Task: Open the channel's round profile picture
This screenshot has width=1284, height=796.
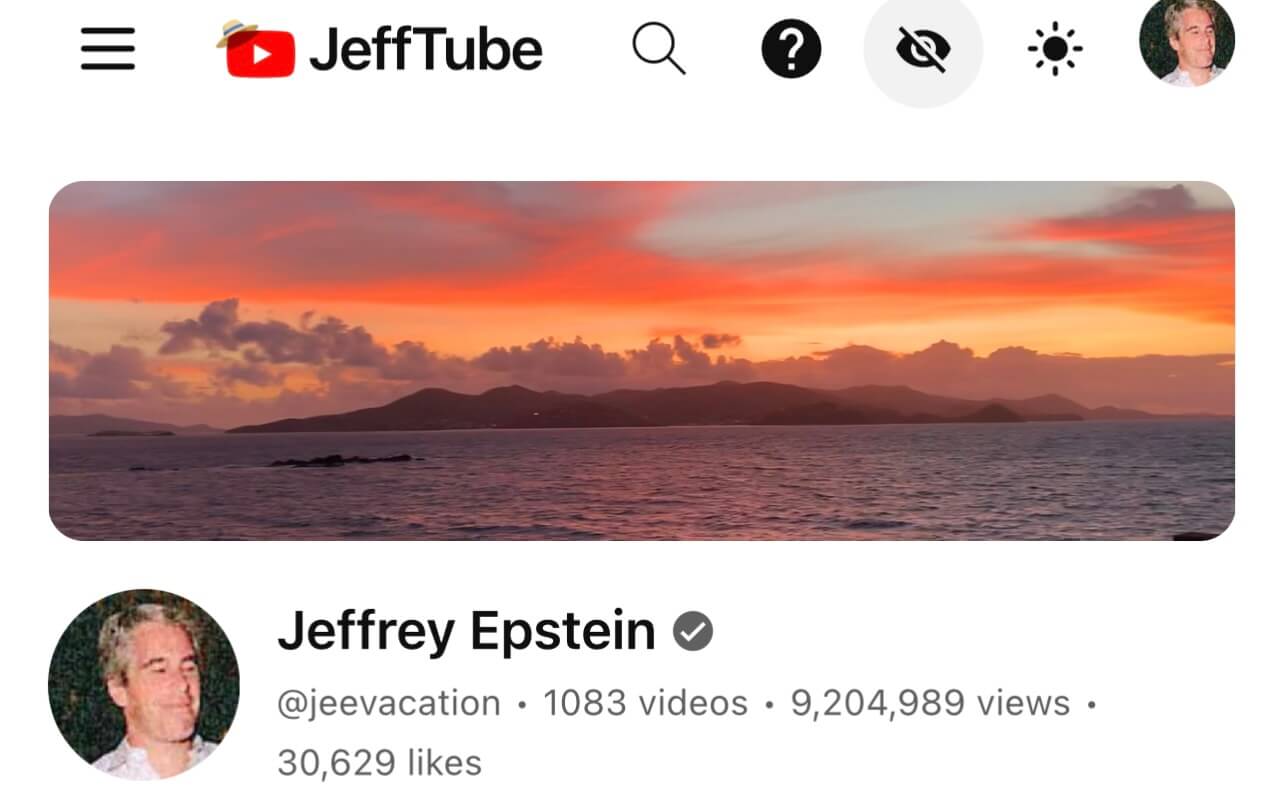Action: [x=144, y=684]
